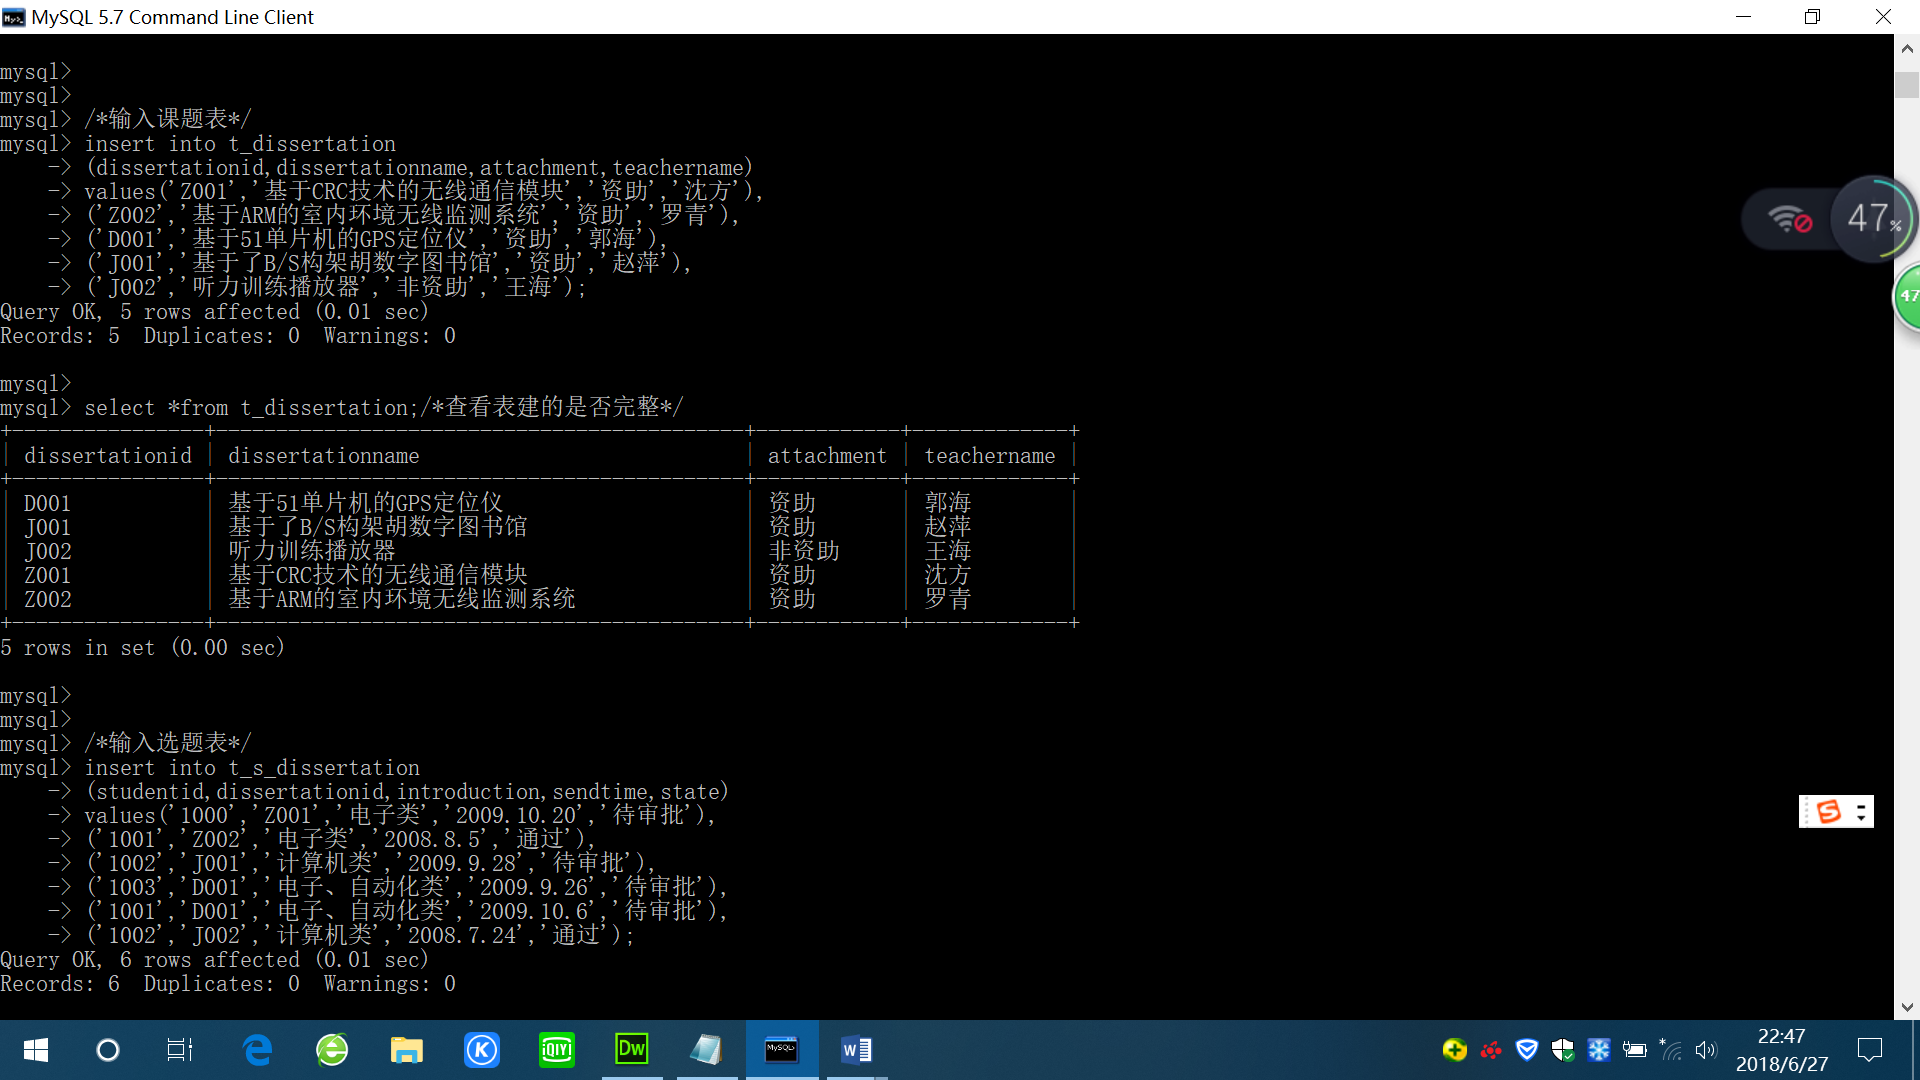
Task: Open iQIYI app on taskbar
Action: 557,1050
